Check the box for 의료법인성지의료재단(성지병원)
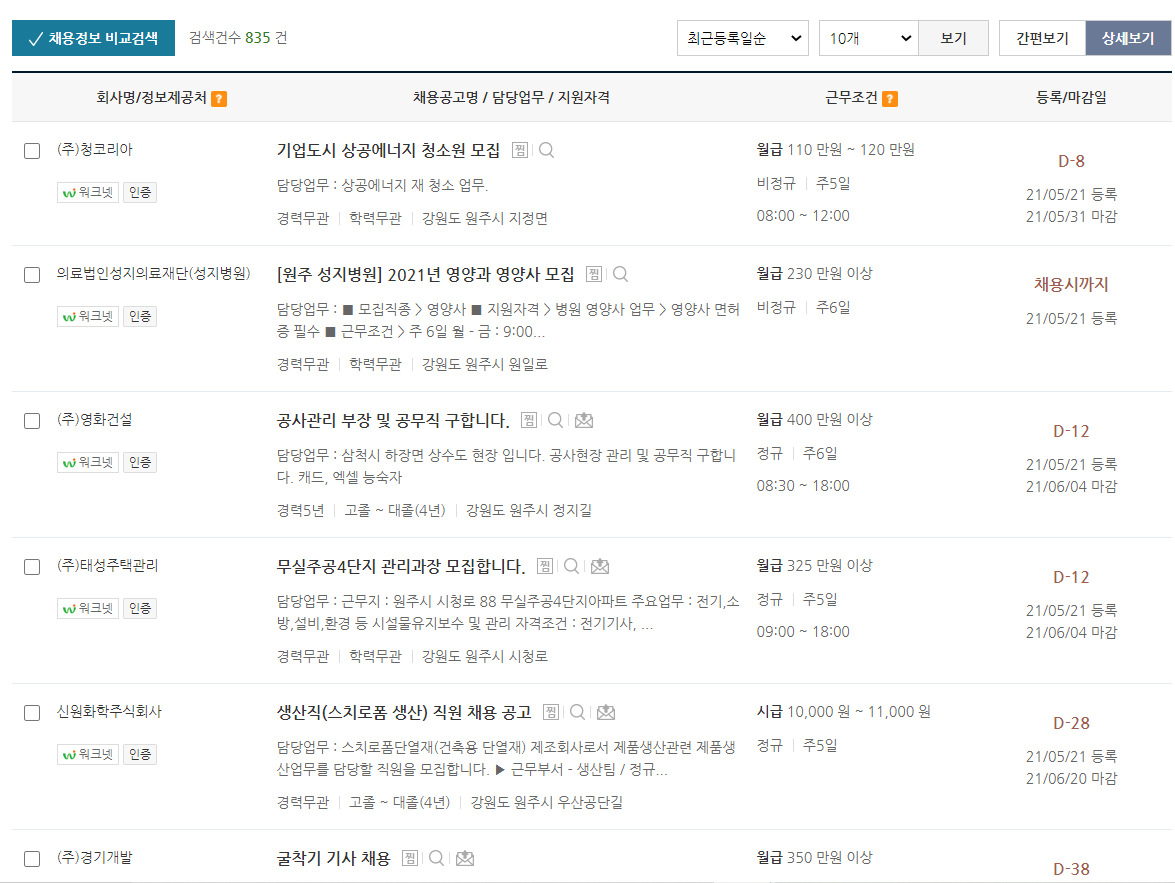 (32, 274)
